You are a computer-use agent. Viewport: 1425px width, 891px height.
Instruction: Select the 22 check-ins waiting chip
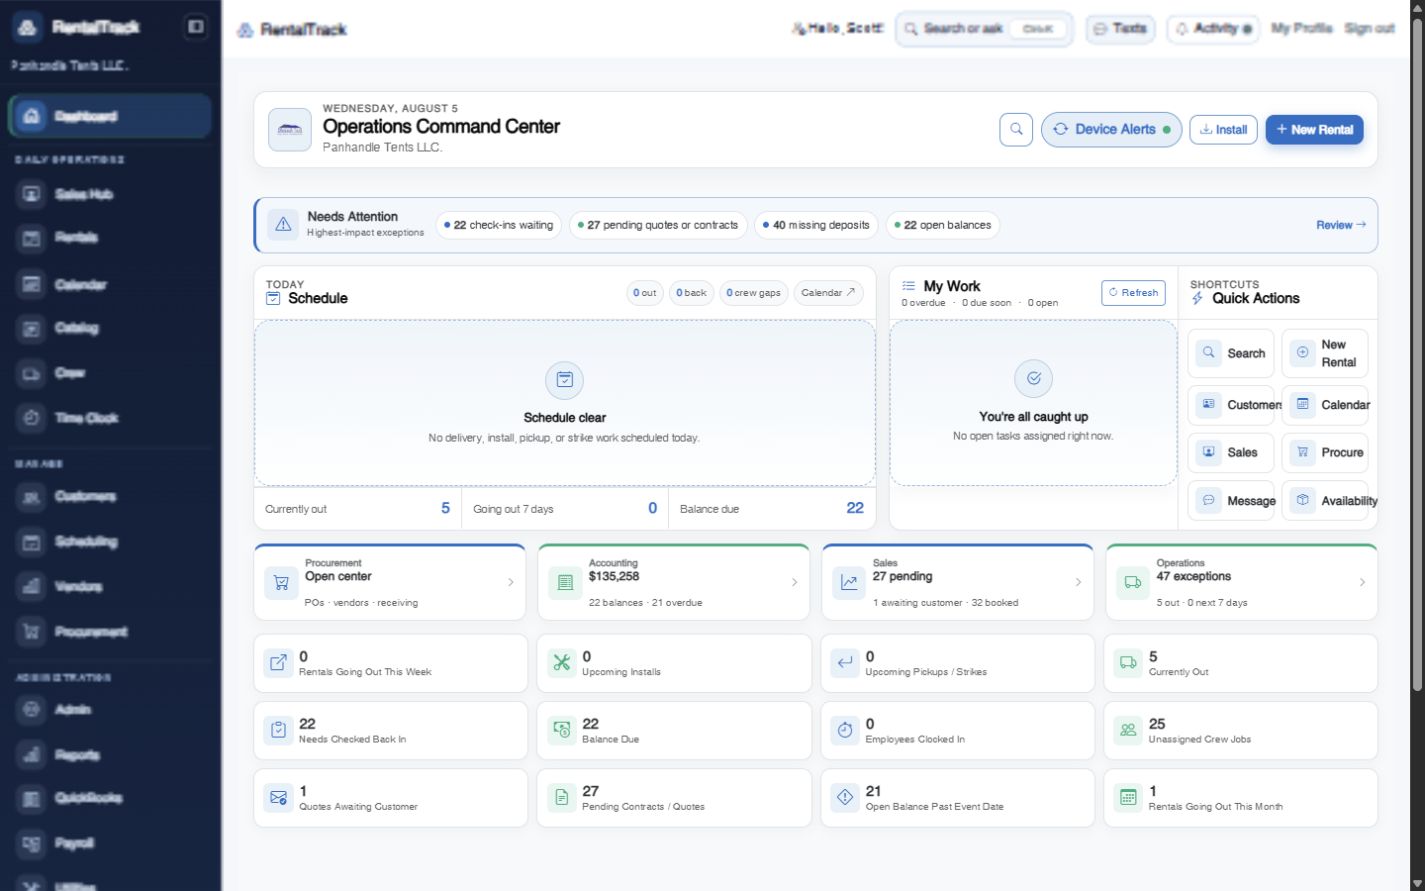click(498, 225)
